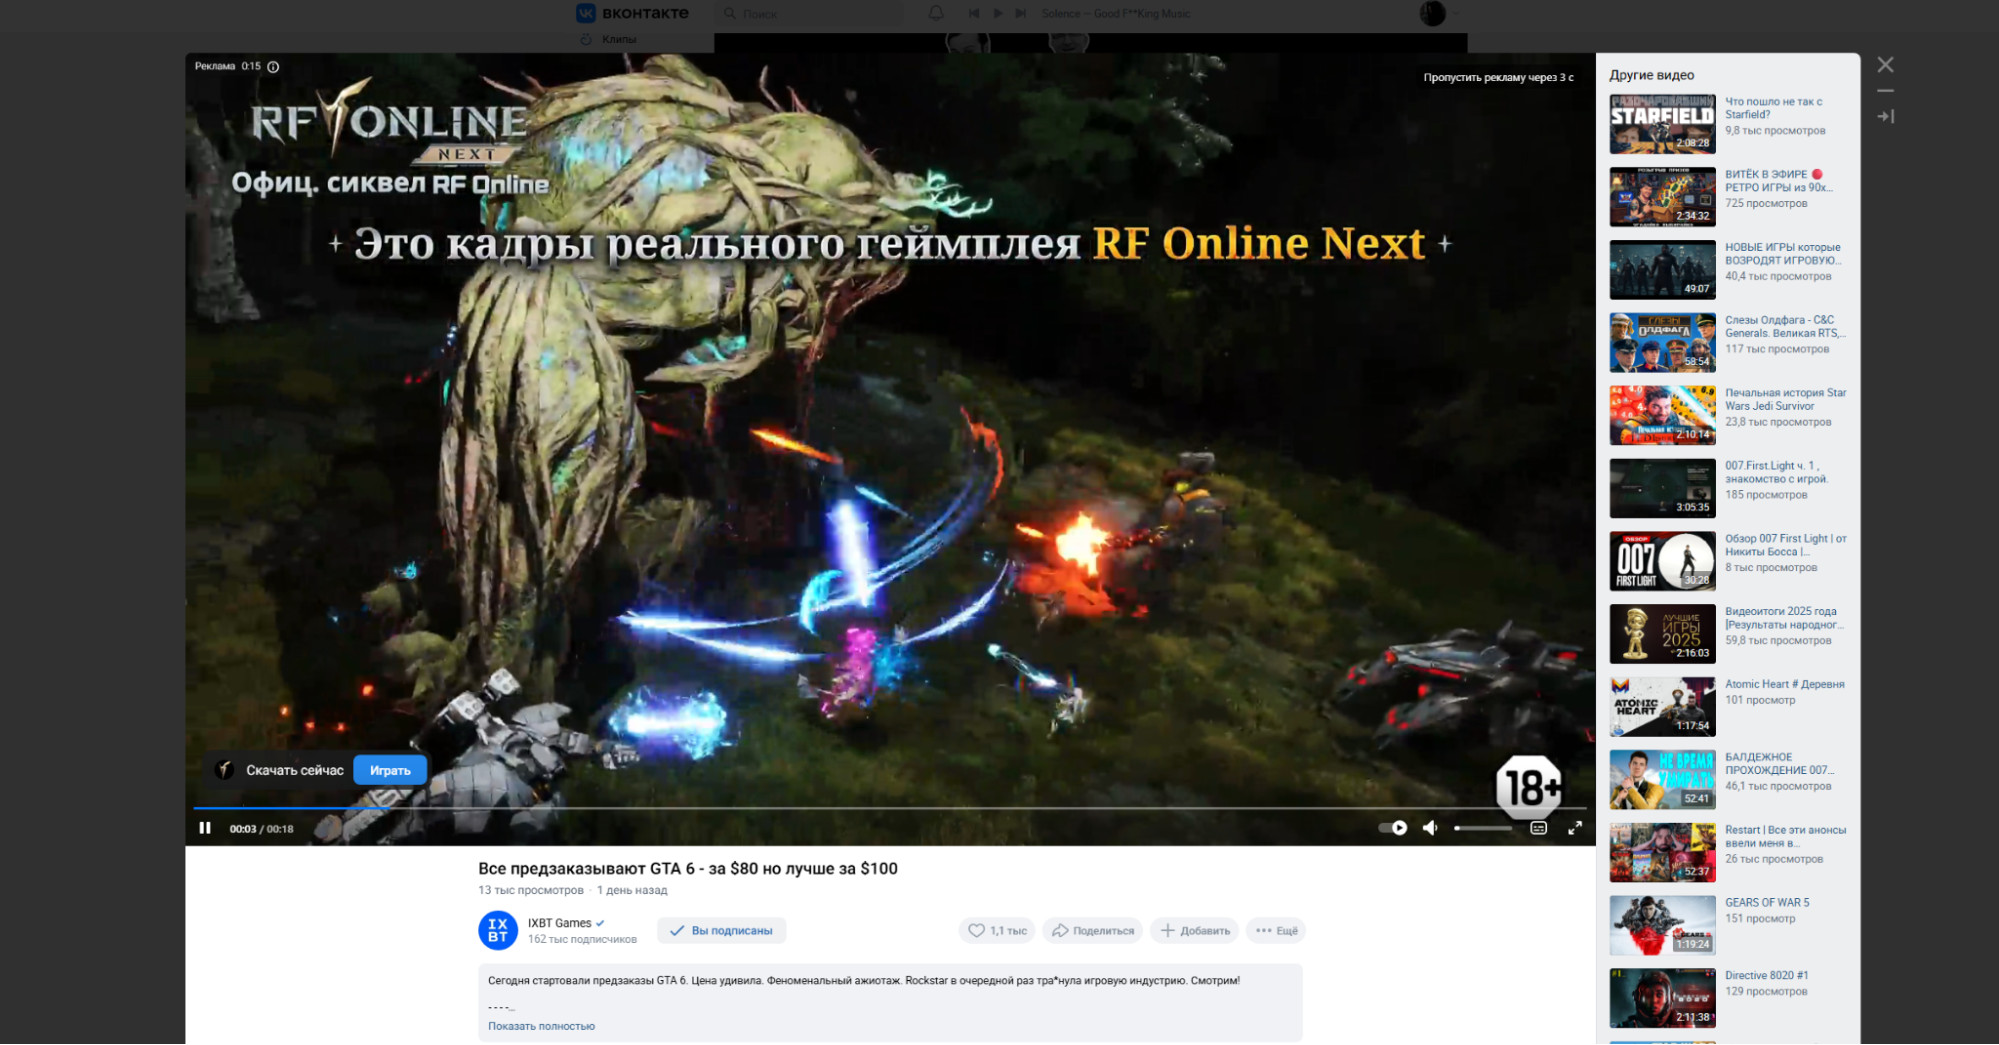Click the blue Играть button on the ad
This screenshot has width=1999, height=1045.
click(x=390, y=770)
